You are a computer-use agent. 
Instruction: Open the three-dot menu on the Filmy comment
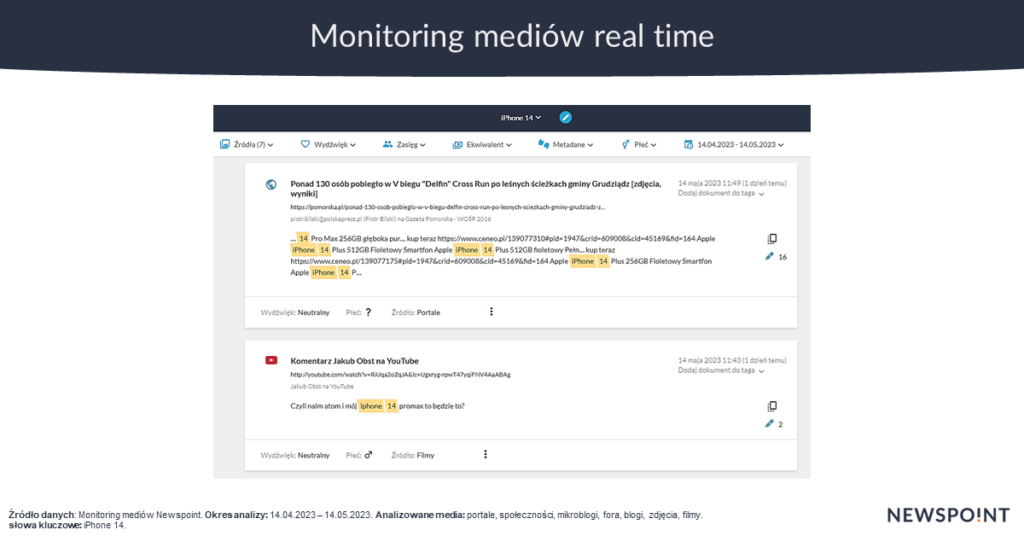tap(485, 454)
